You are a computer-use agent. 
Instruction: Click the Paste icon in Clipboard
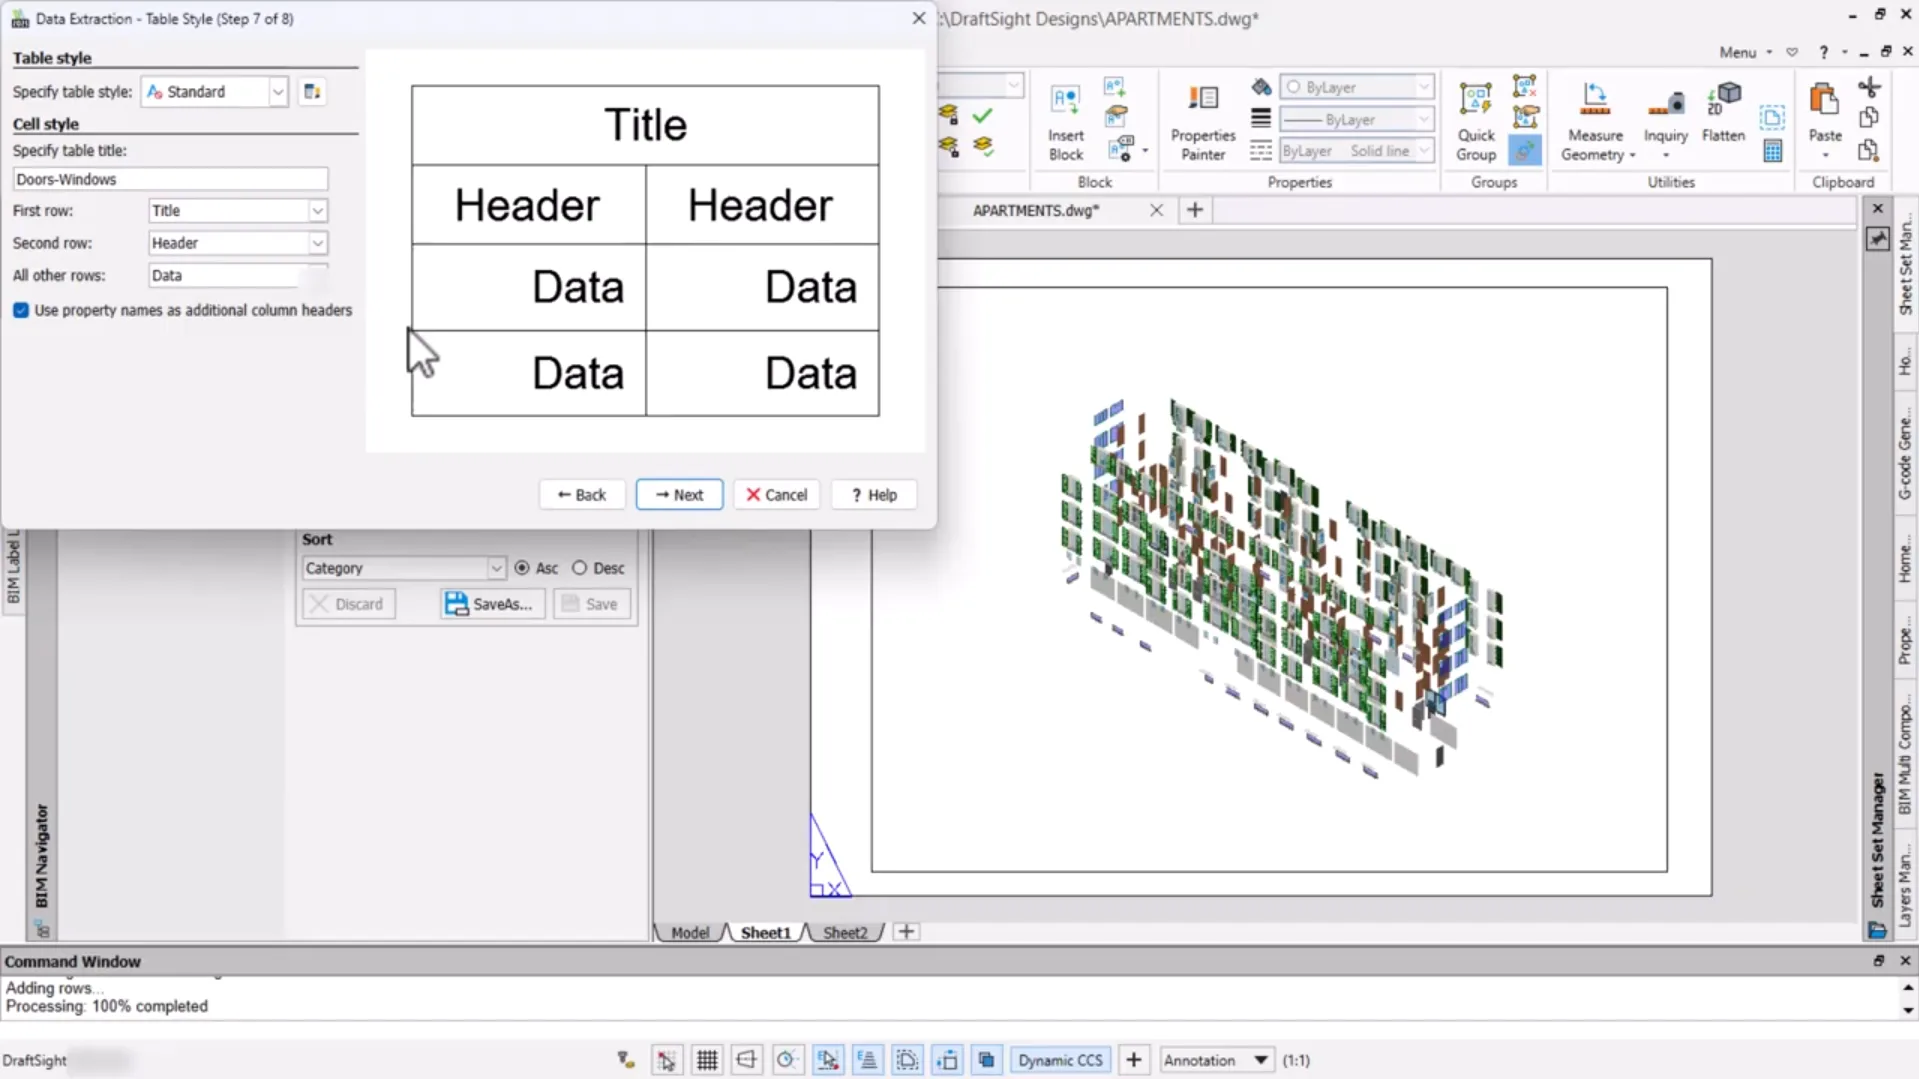1824,101
